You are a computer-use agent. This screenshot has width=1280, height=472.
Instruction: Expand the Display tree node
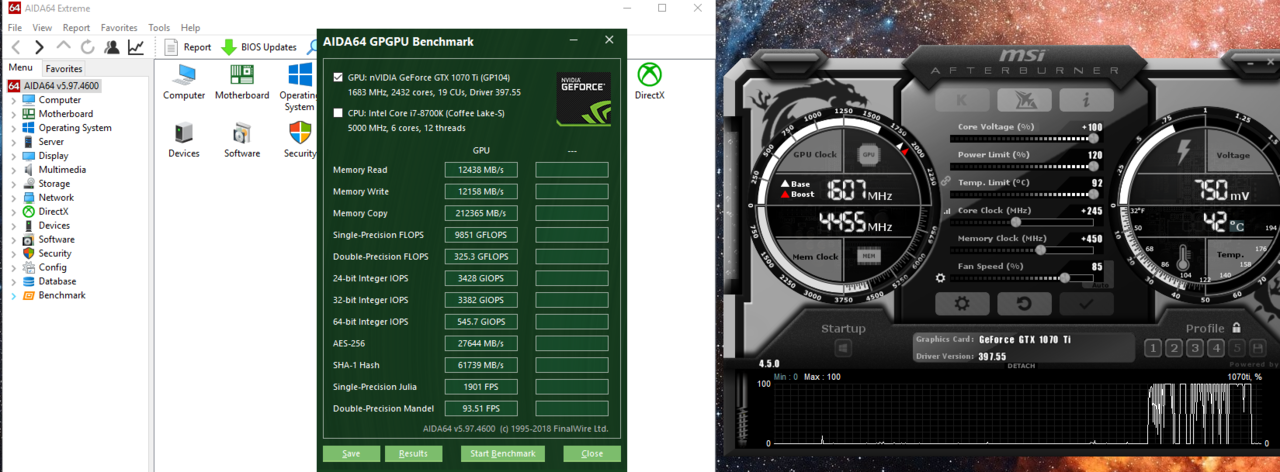click(14, 156)
